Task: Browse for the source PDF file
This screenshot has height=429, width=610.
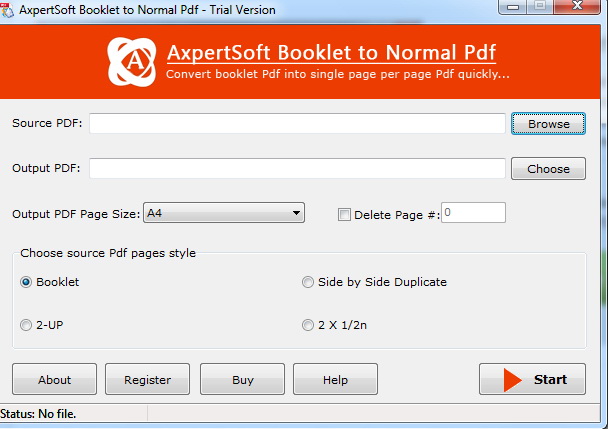Action: pos(548,124)
